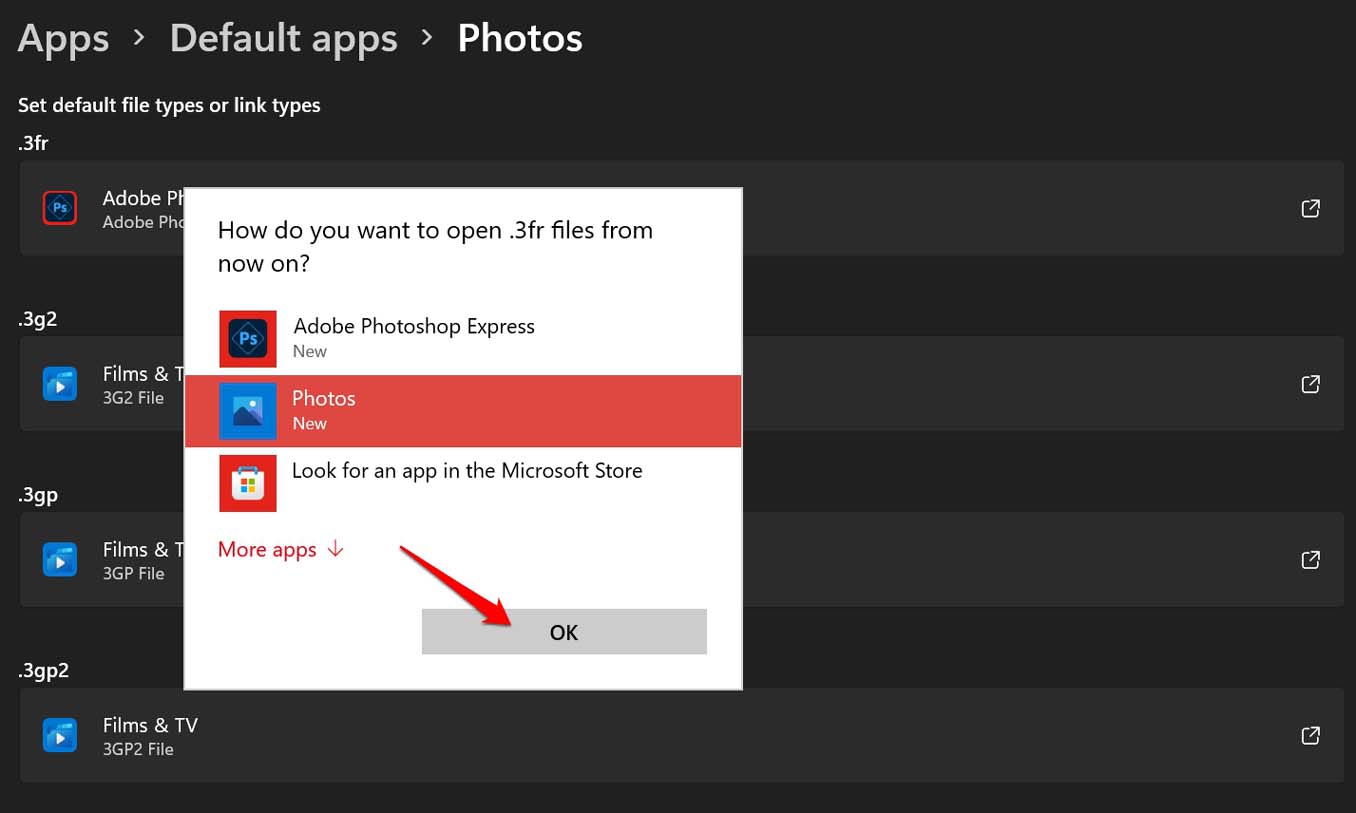Click Photoshop icon in .3fr background row
Viewport: 1356px width, 813px height.
(60, 208)
